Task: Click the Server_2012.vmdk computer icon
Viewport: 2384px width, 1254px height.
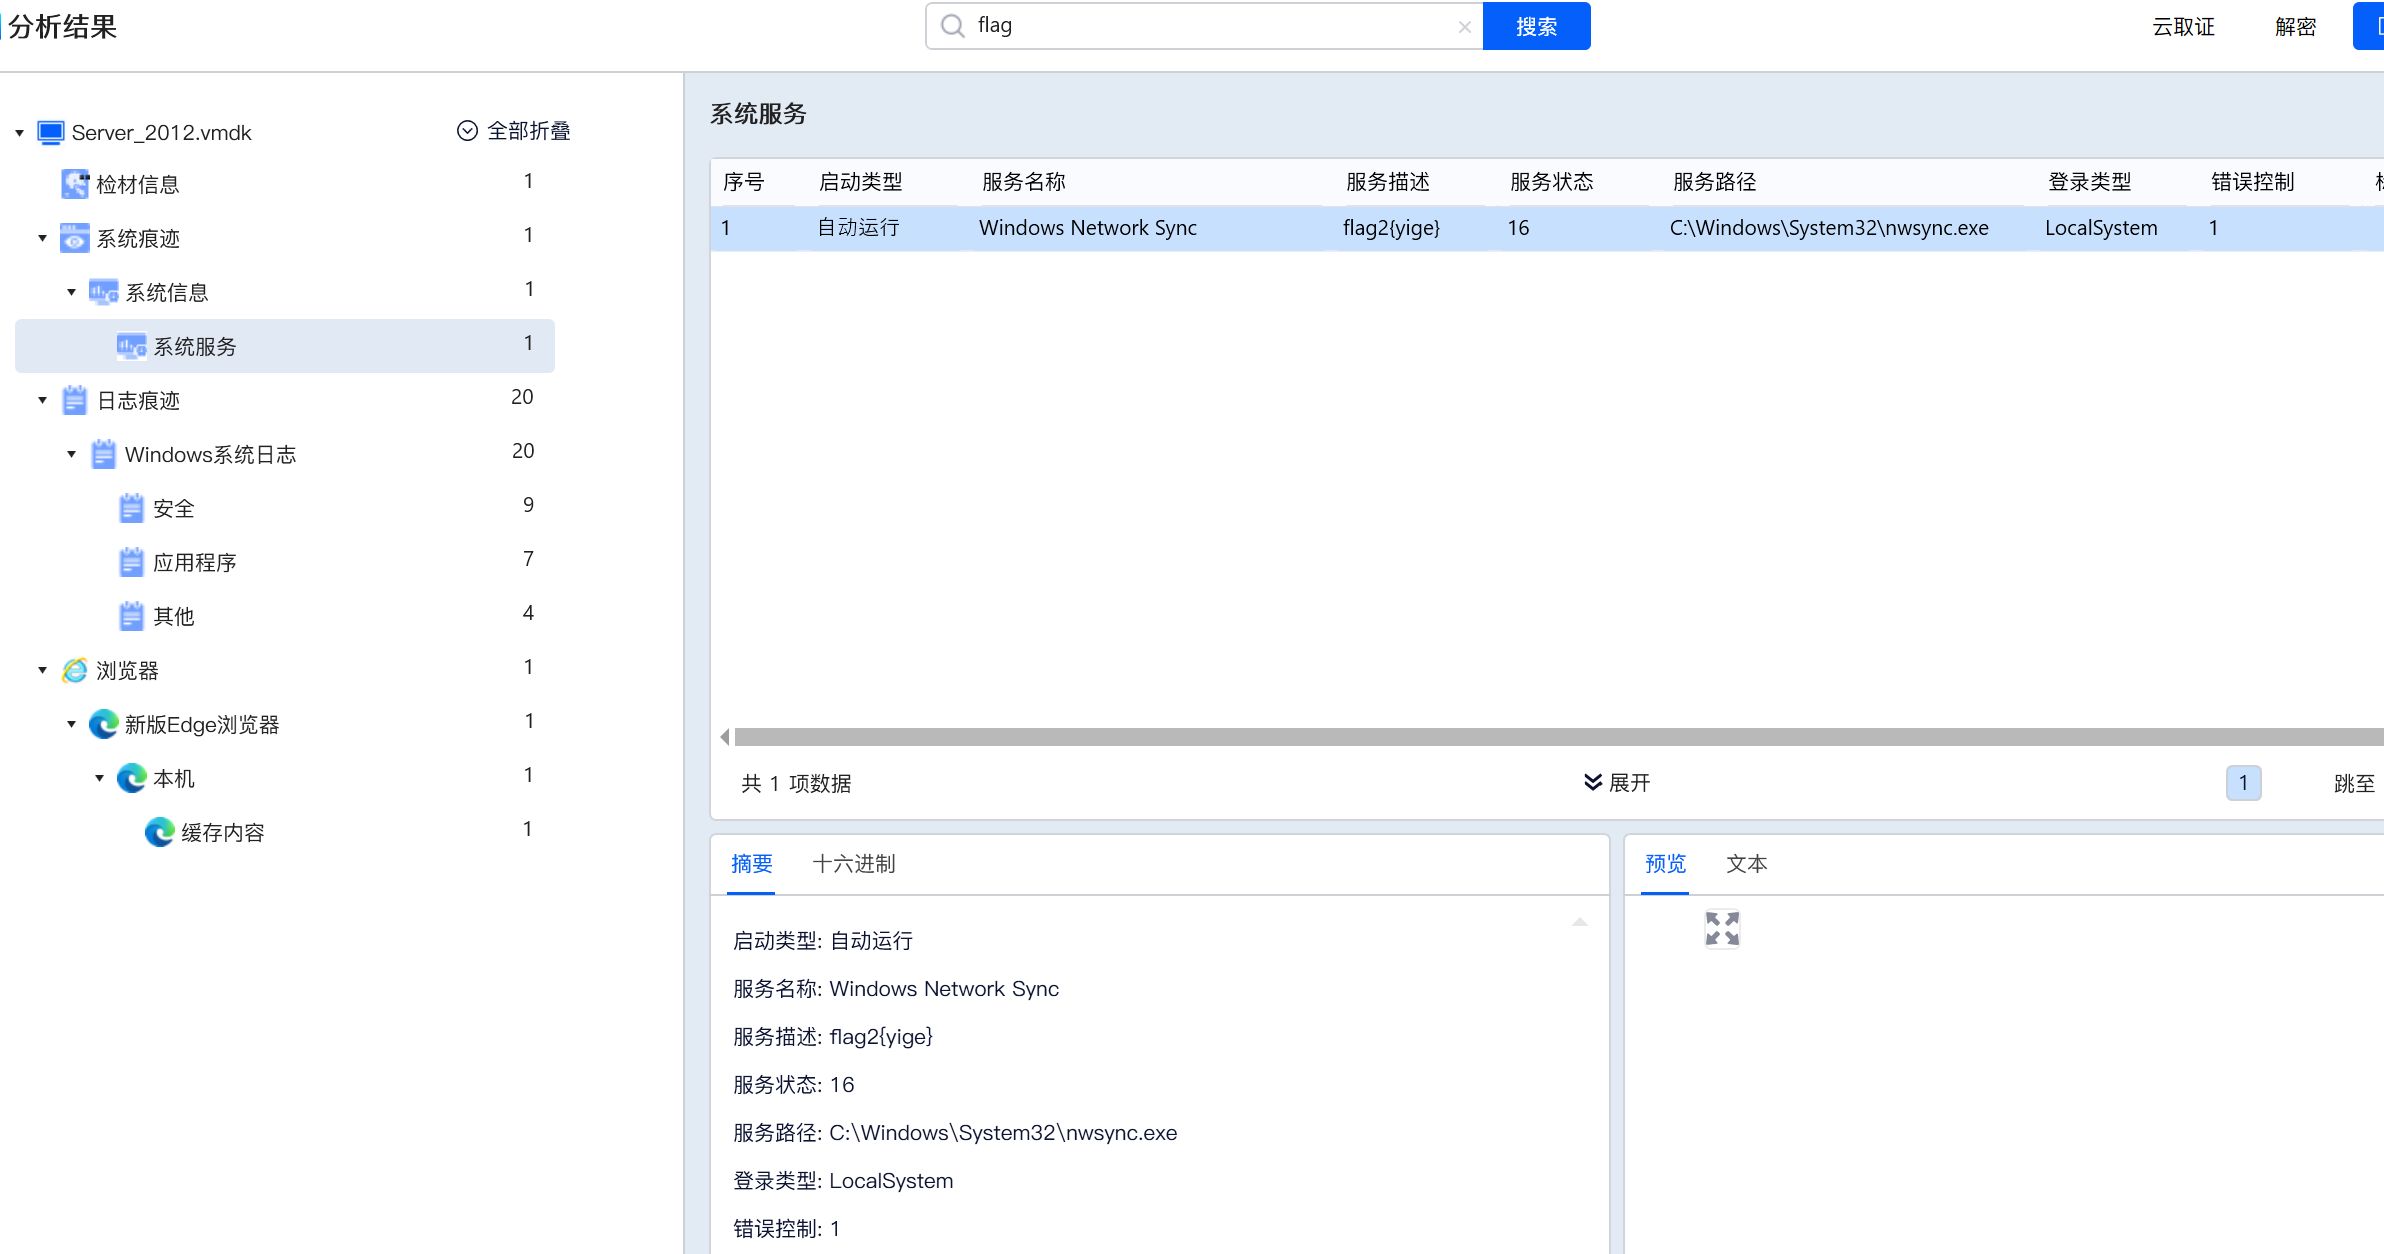Action: [51, 132]
